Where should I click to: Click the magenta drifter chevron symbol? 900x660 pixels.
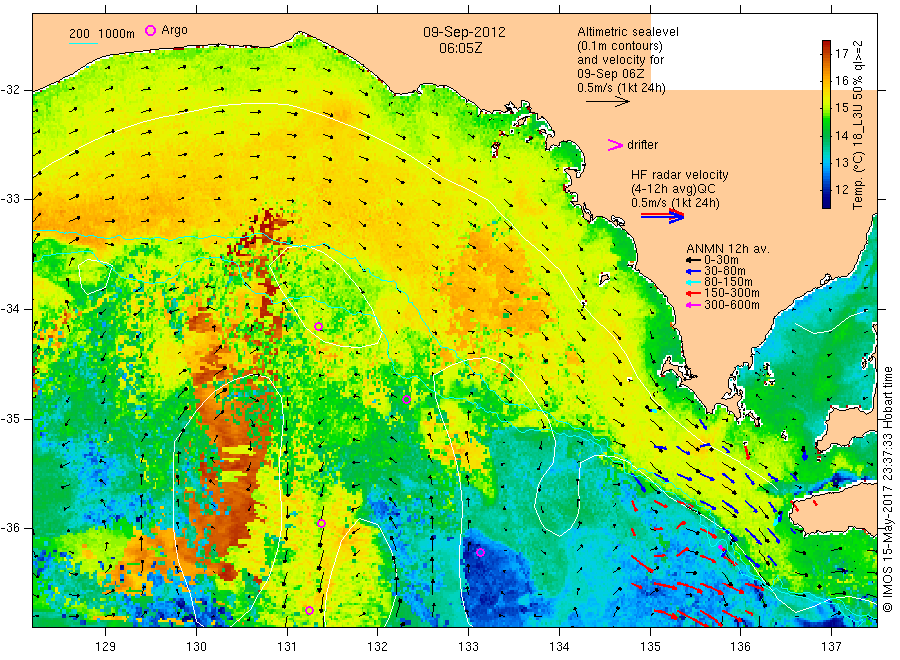click(615, 145)
